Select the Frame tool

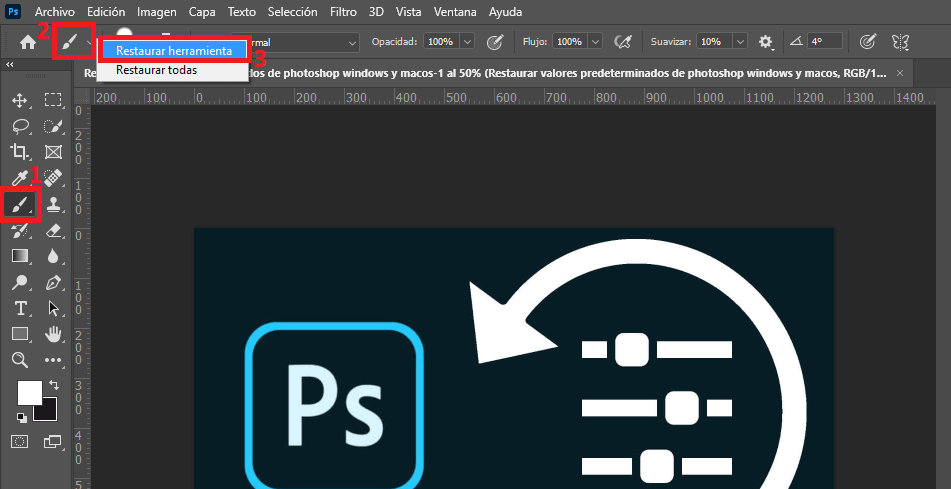tap(53, 152)
